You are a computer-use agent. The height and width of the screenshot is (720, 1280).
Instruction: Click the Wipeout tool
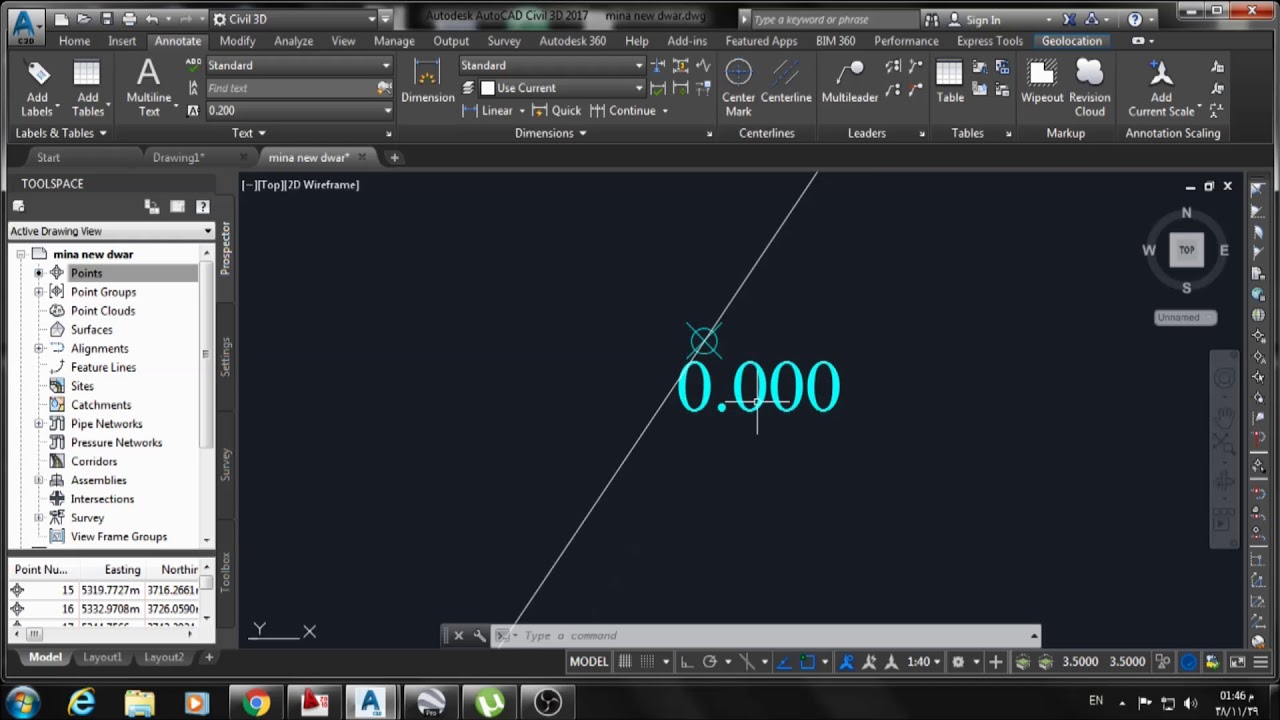[x=1042, y=81]
